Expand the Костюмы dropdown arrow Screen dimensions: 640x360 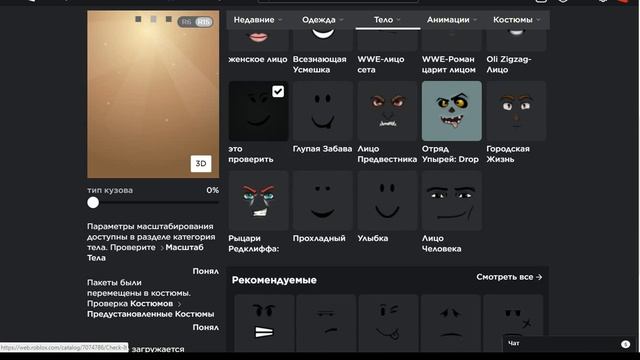538,20
